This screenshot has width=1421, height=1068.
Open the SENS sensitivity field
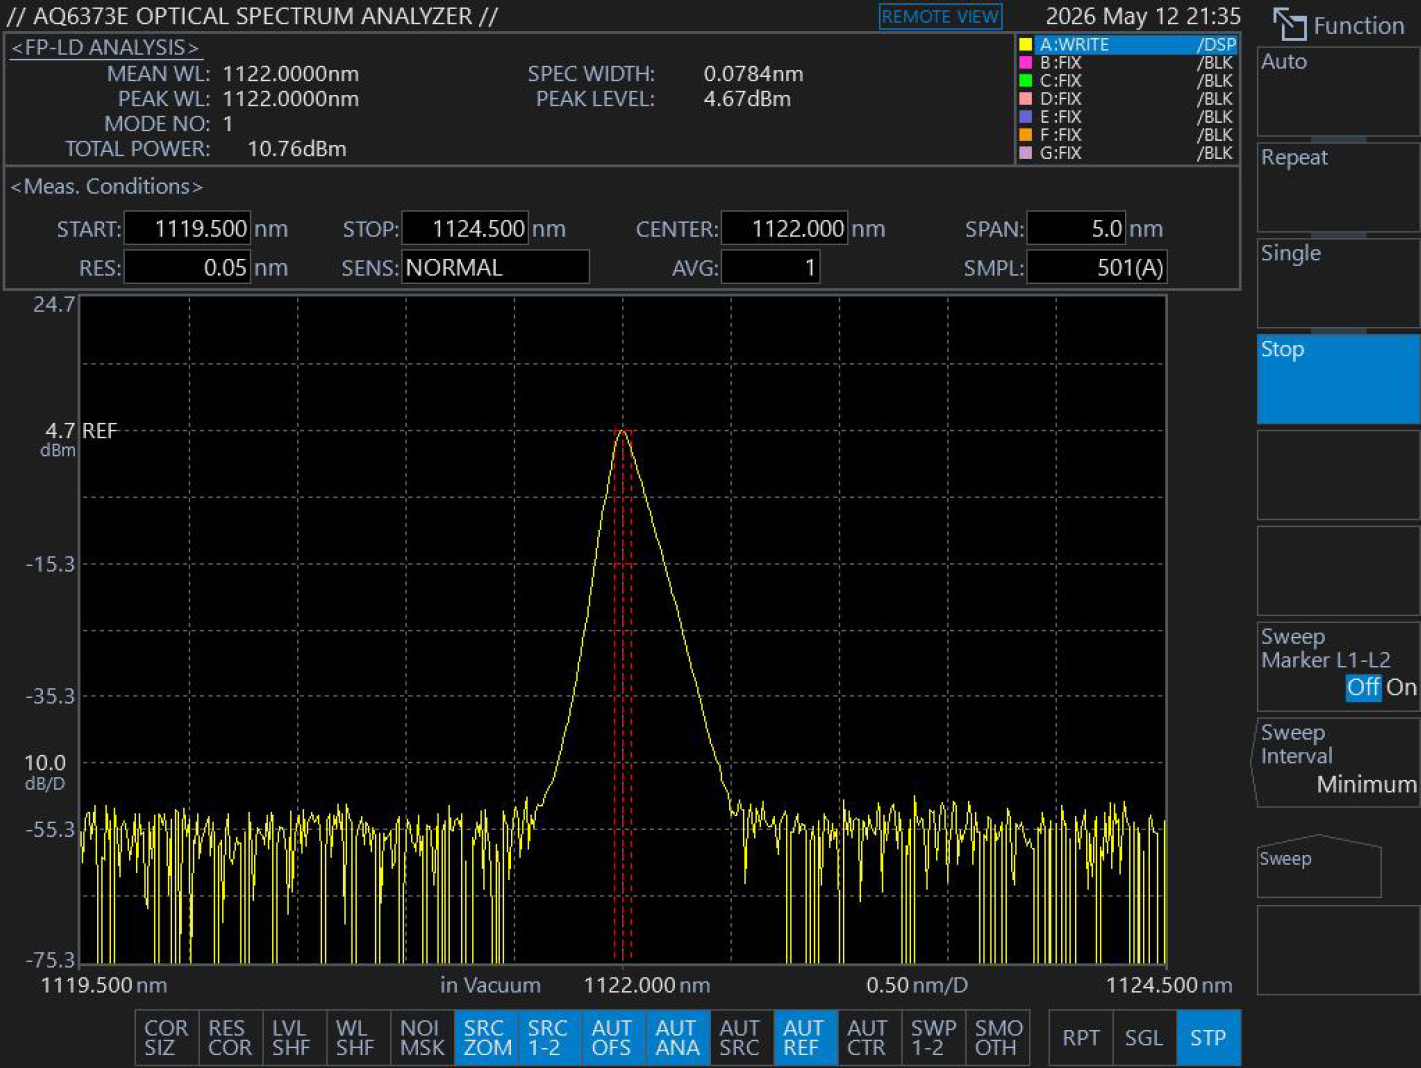tap(495, 267)
